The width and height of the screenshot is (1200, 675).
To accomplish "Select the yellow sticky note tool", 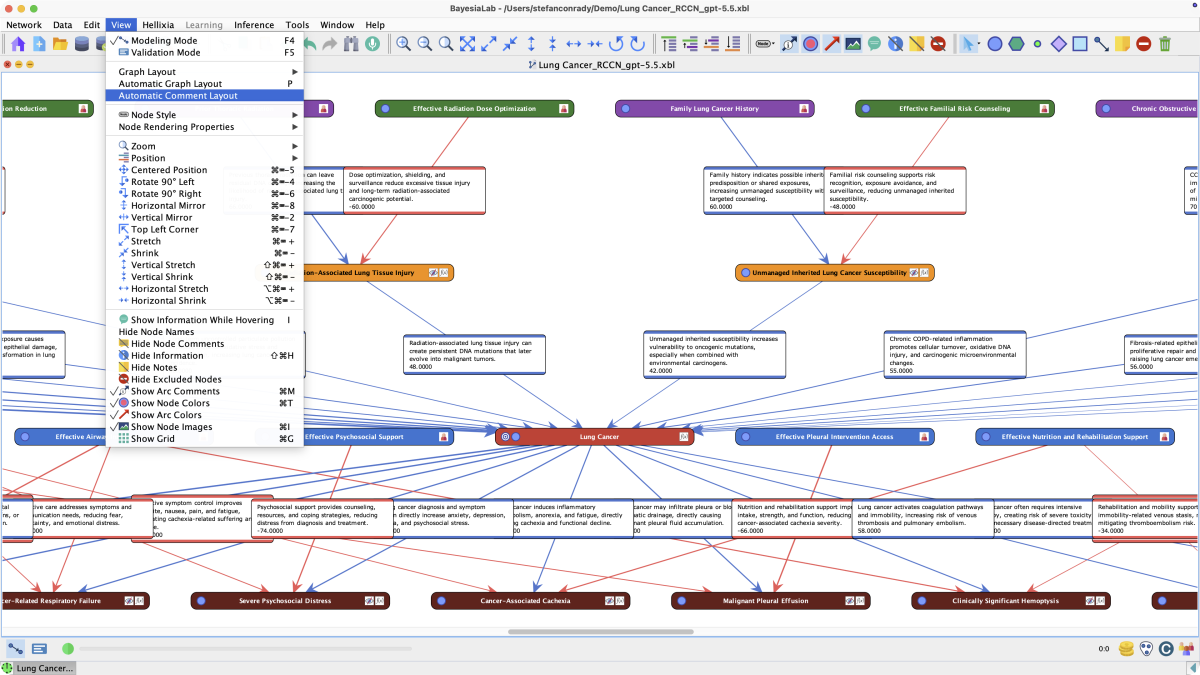I will point(1122,44).
